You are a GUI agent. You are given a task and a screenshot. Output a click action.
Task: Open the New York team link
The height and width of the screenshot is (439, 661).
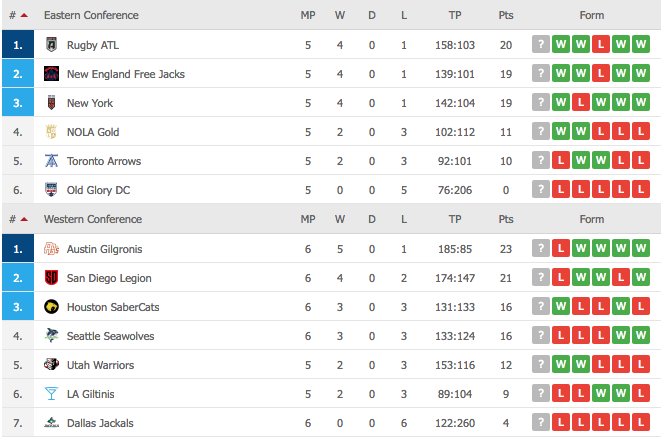tap(90, 103)
